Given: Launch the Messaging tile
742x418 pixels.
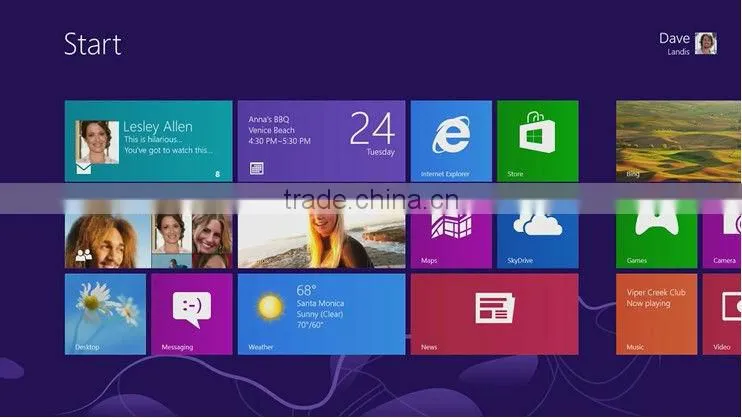Looking at the screenshot, I should point(192,314).
